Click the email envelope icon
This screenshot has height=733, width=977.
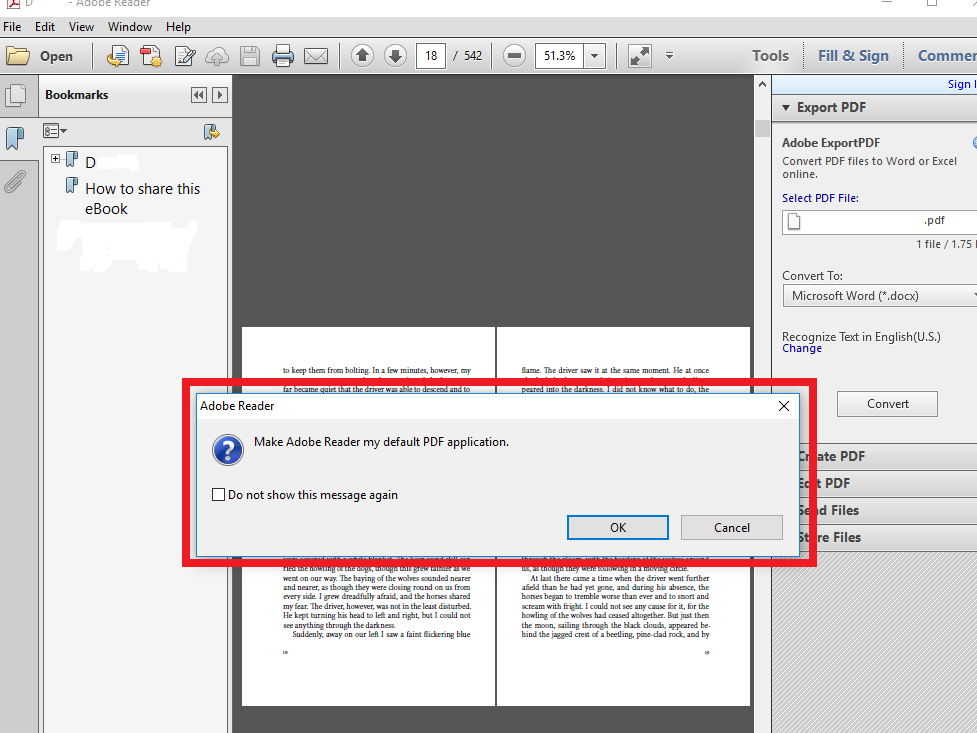pyautogui.click(x=316, y=56)
